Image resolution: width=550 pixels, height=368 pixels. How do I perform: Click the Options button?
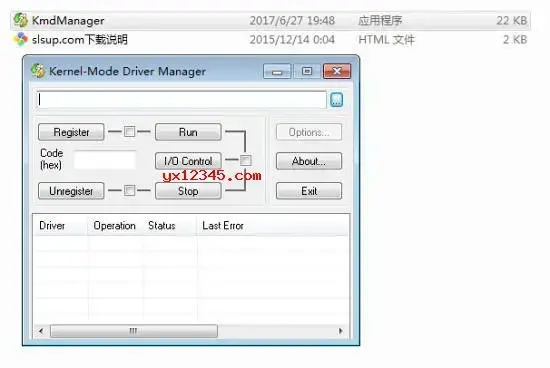coord(309,132)
